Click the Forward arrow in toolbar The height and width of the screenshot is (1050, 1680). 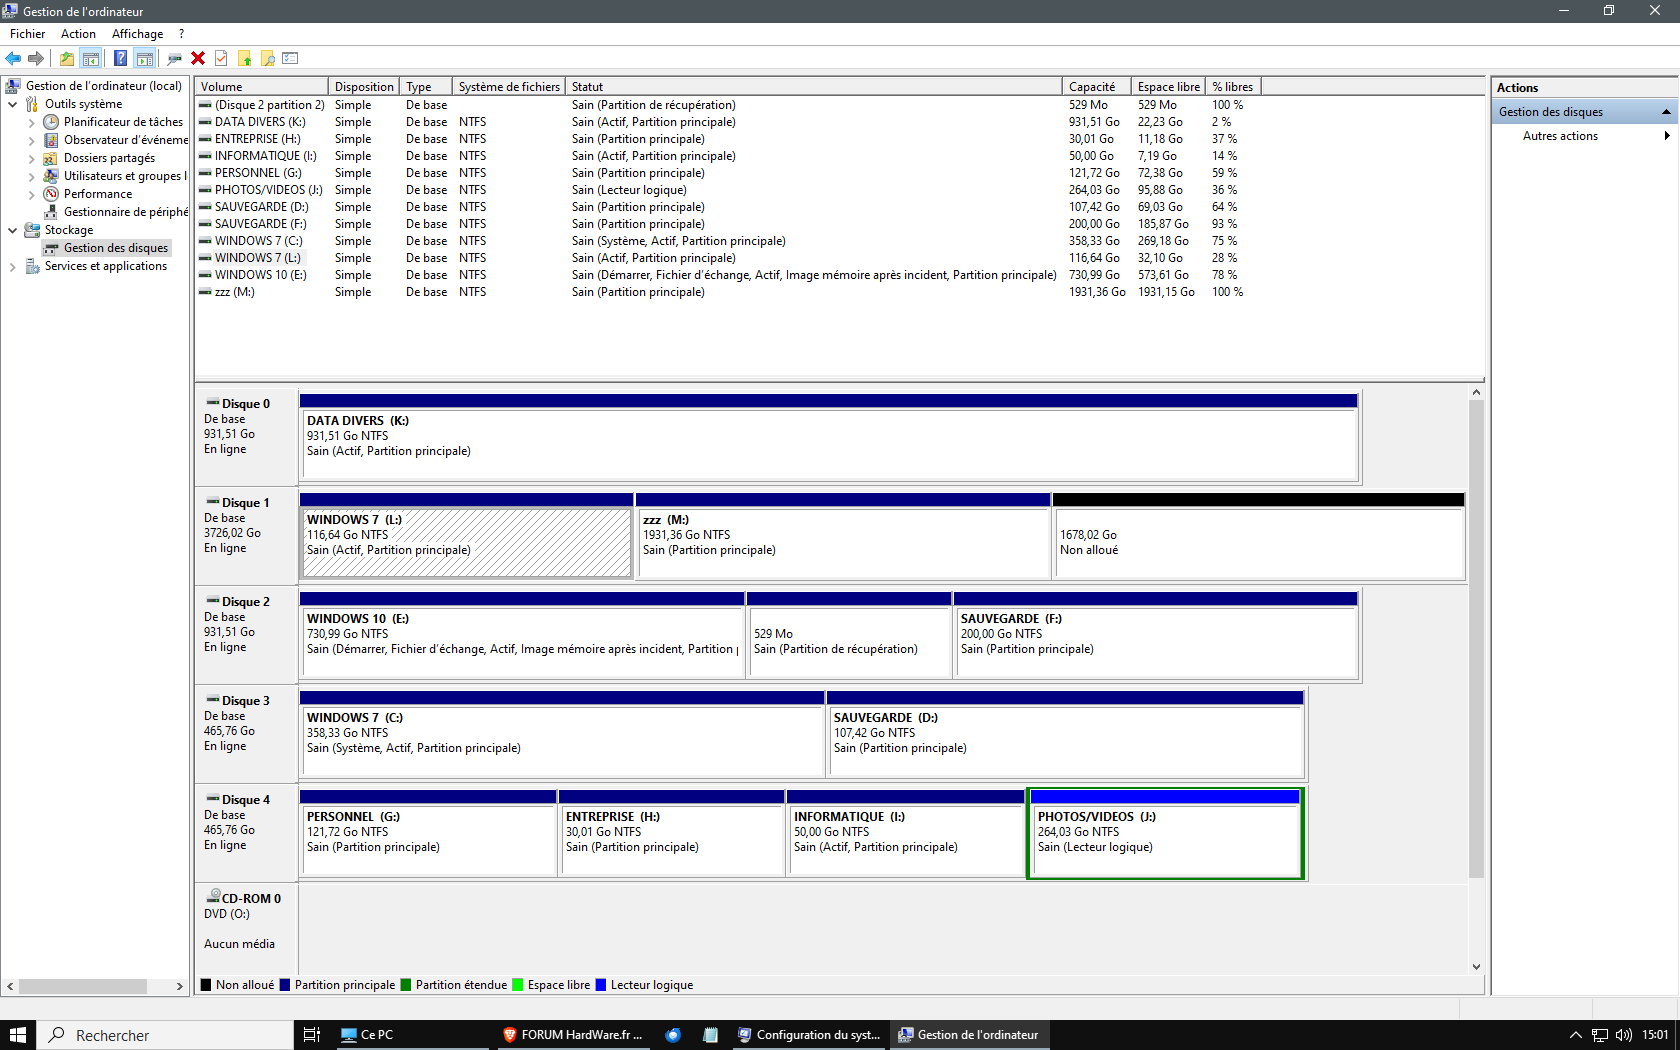(36, 58)
